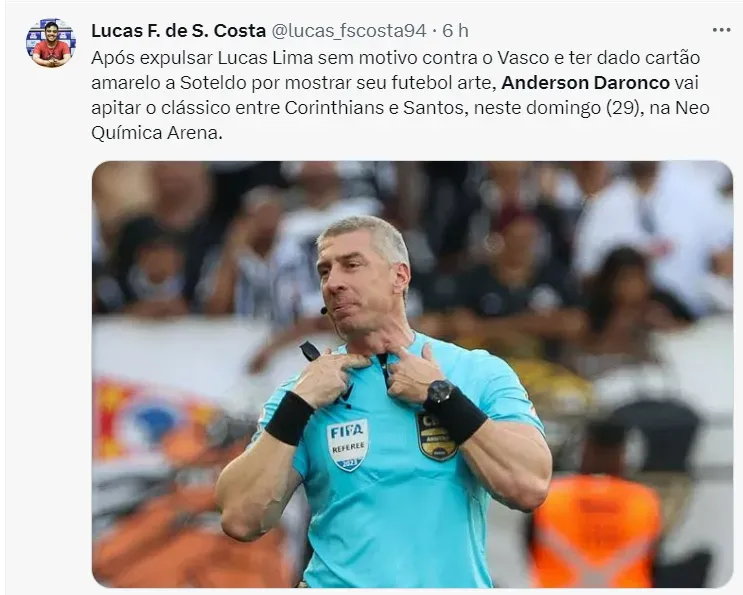Click the name Lucas Lima in the tweet body
Viewport: 743px width, 595px height.
[x=265, y=58]
